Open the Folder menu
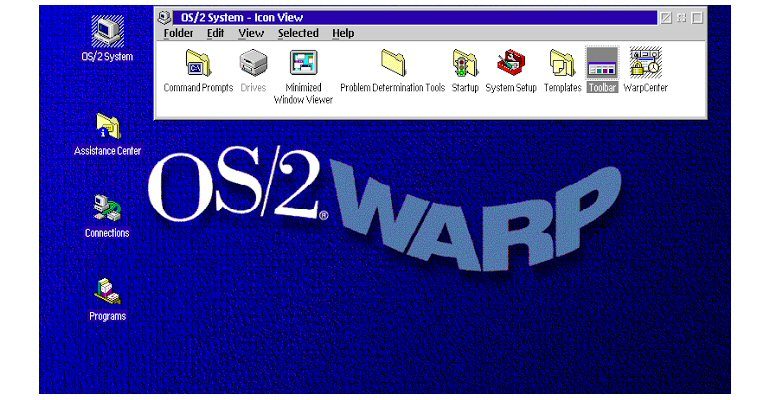This screenshot has height=400, width=770. tap(178, 33)
